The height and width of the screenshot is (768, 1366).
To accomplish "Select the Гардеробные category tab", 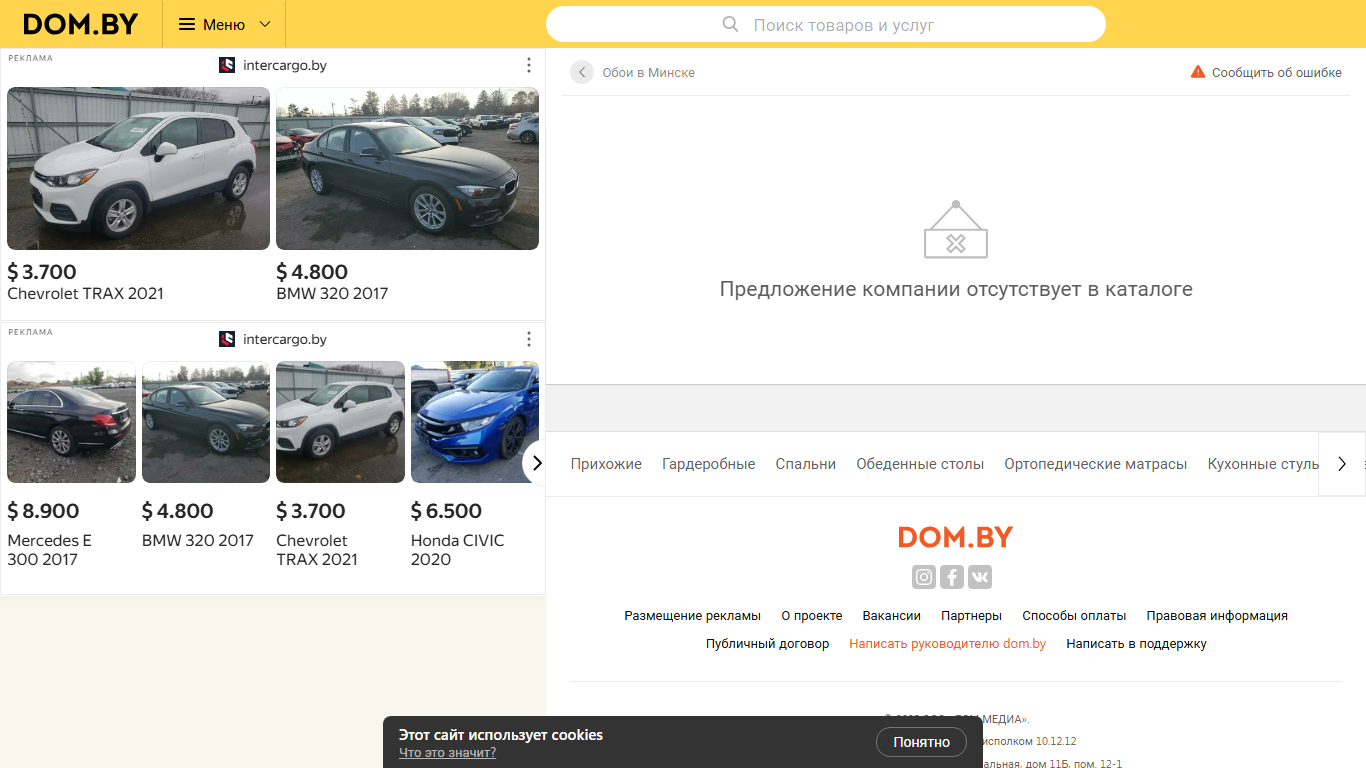I will coord(709,464).
